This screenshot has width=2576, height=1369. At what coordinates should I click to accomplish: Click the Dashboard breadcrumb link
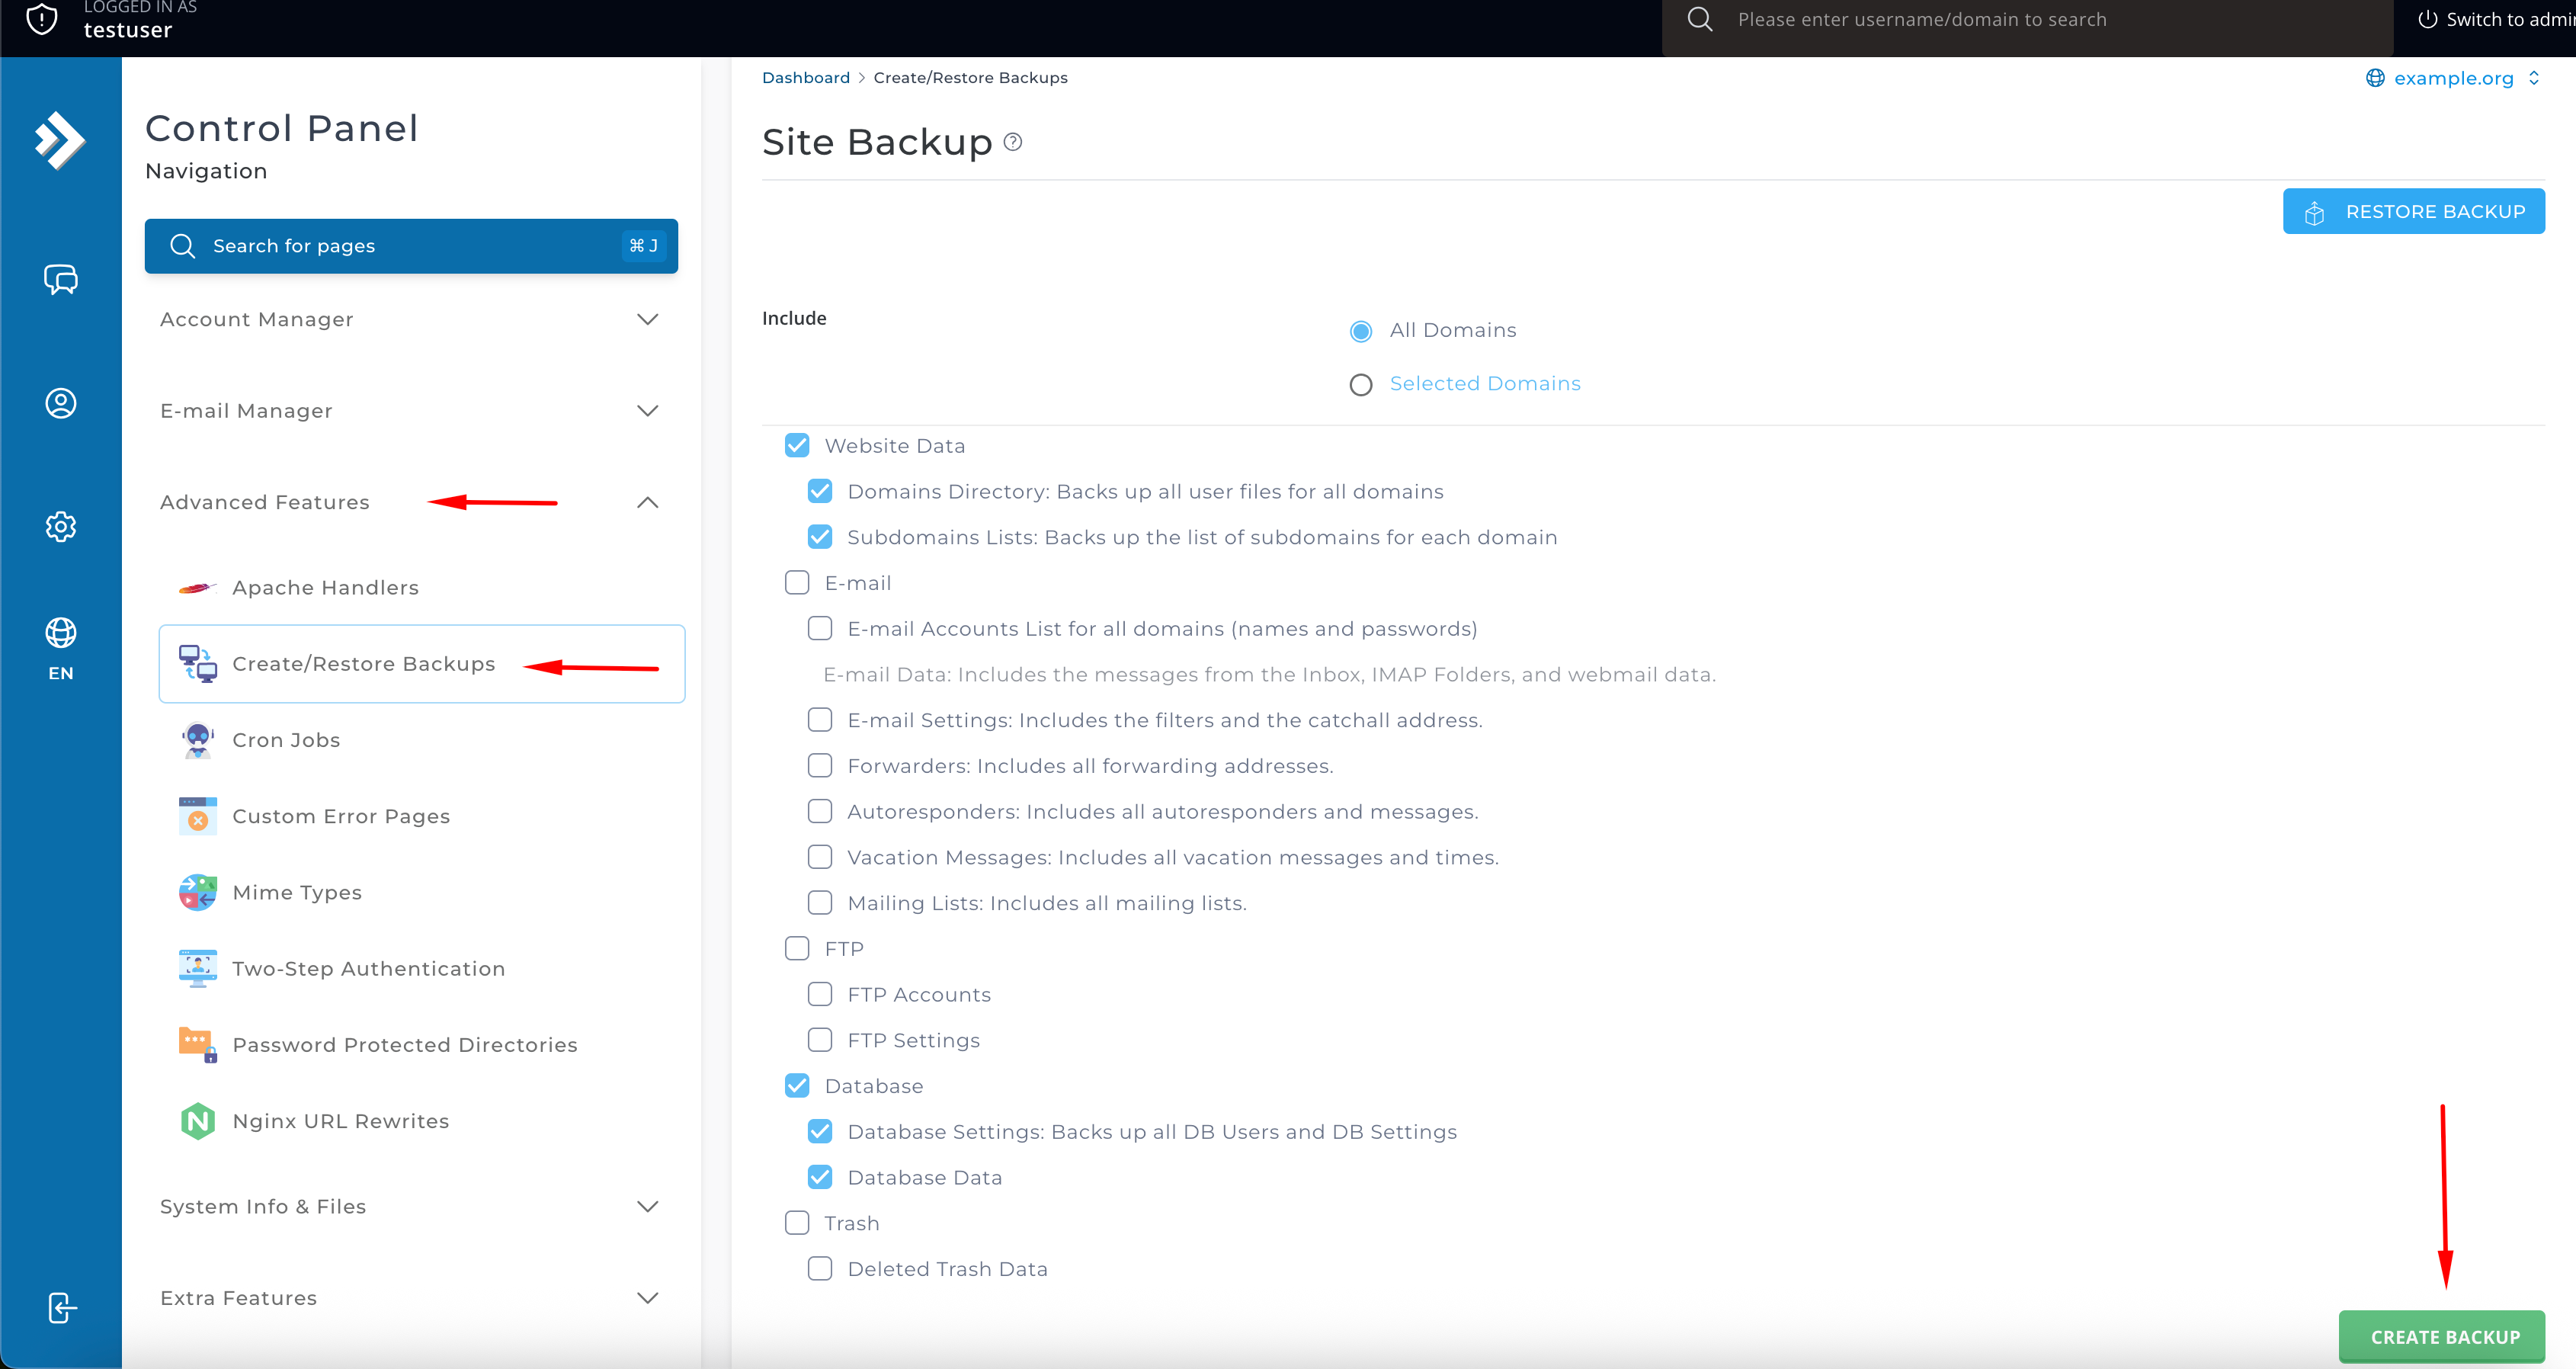(x=805, y=78)
